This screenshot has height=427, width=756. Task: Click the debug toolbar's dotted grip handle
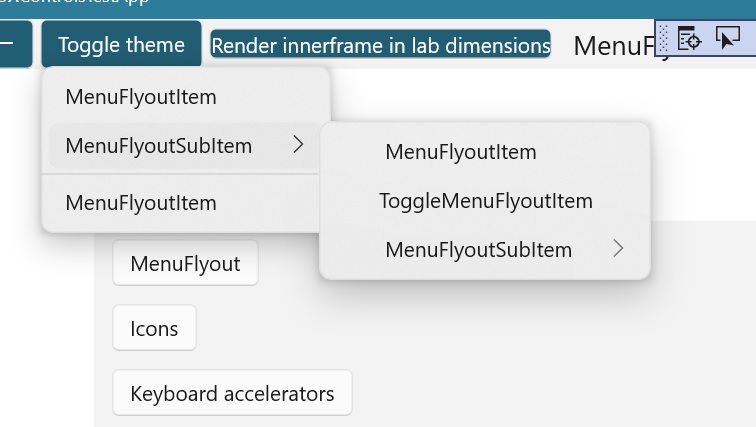(664, 39)
